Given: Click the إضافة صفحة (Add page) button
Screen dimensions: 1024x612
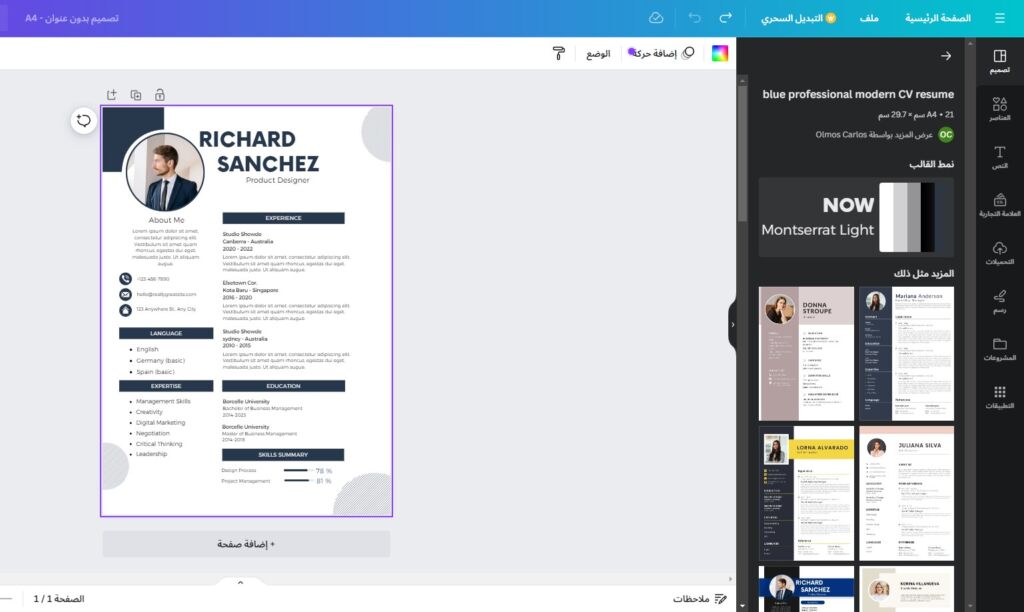Looking at the screenshot, I should [246, 544].
